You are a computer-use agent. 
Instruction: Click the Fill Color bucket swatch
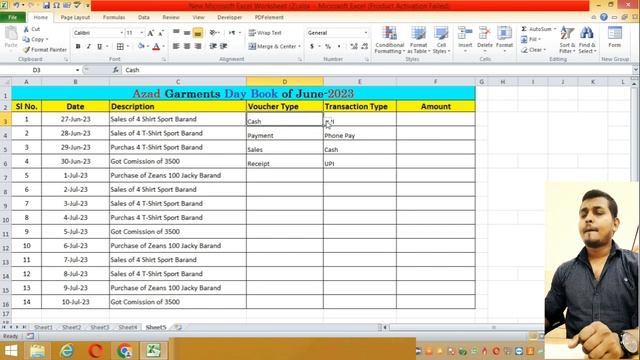[x=141, y=46]
